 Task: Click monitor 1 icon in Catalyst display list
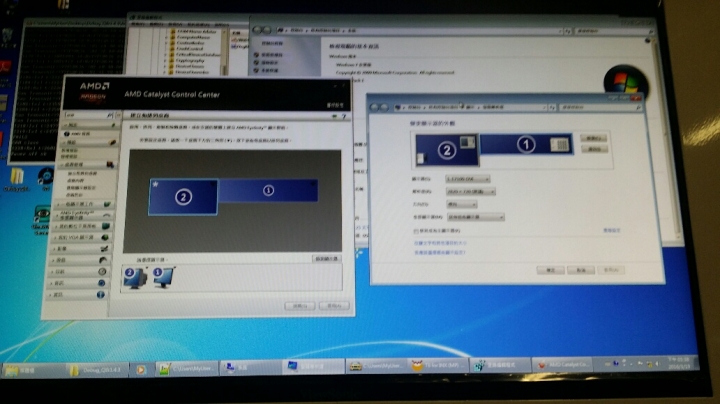tap(163, 277)
